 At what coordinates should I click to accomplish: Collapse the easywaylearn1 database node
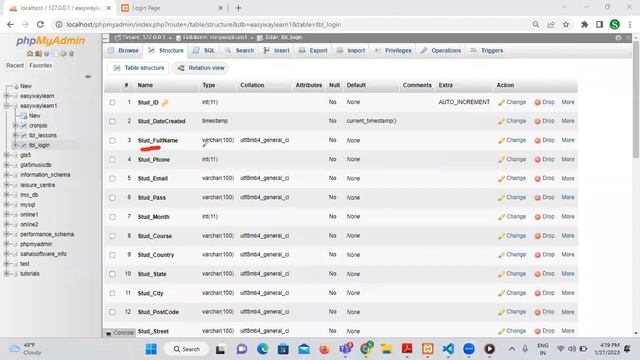point(7,106)
